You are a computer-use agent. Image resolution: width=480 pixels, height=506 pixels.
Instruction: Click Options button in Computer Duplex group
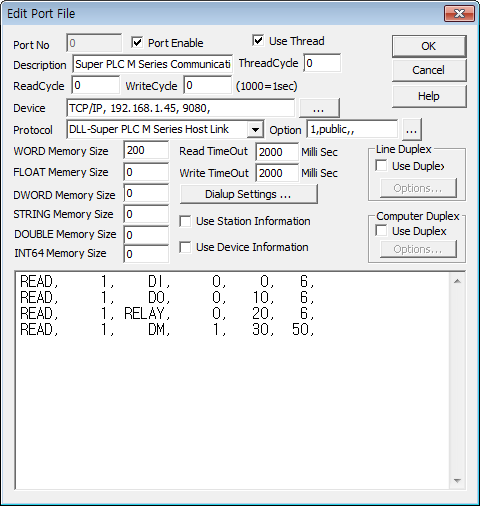point(418,249)
